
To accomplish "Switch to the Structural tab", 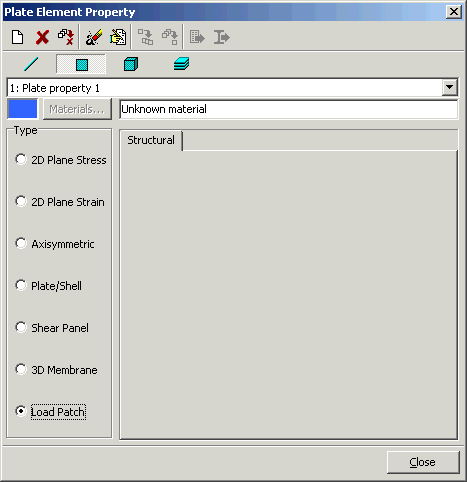I will tap(151, 140).
